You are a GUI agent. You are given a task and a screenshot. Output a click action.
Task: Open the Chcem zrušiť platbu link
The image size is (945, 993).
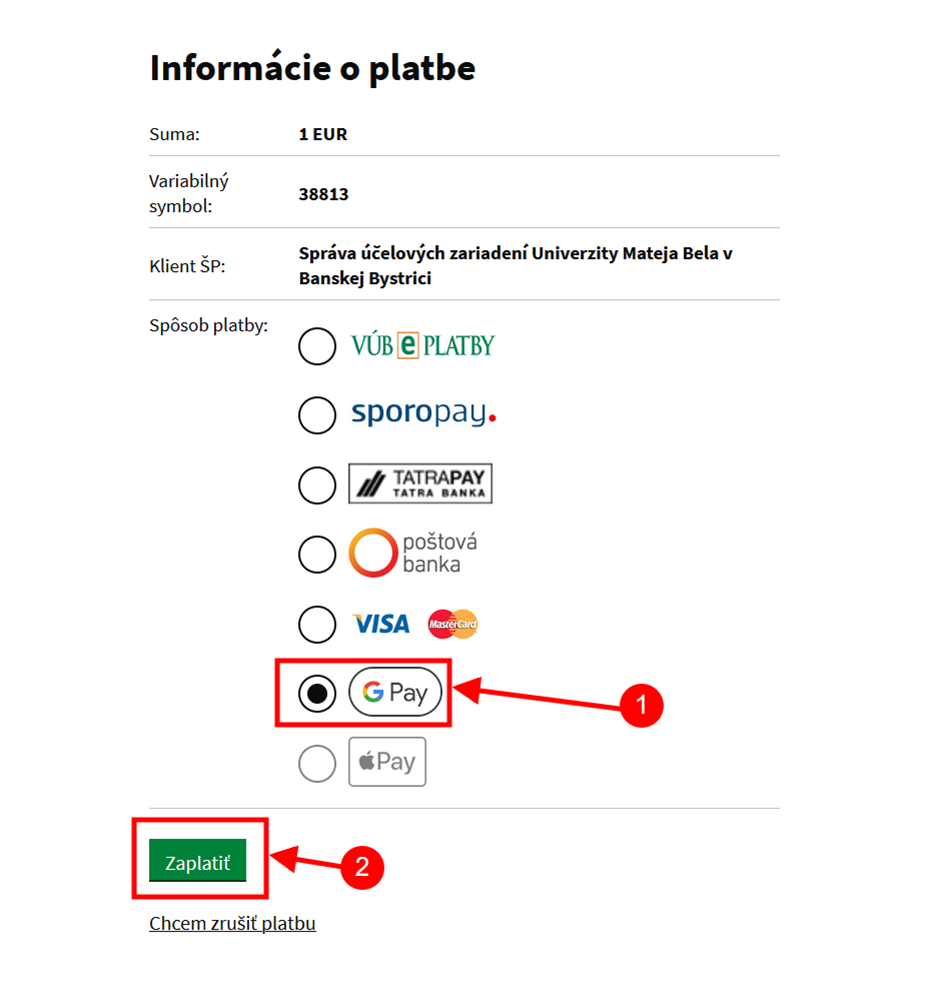(232, 923)
